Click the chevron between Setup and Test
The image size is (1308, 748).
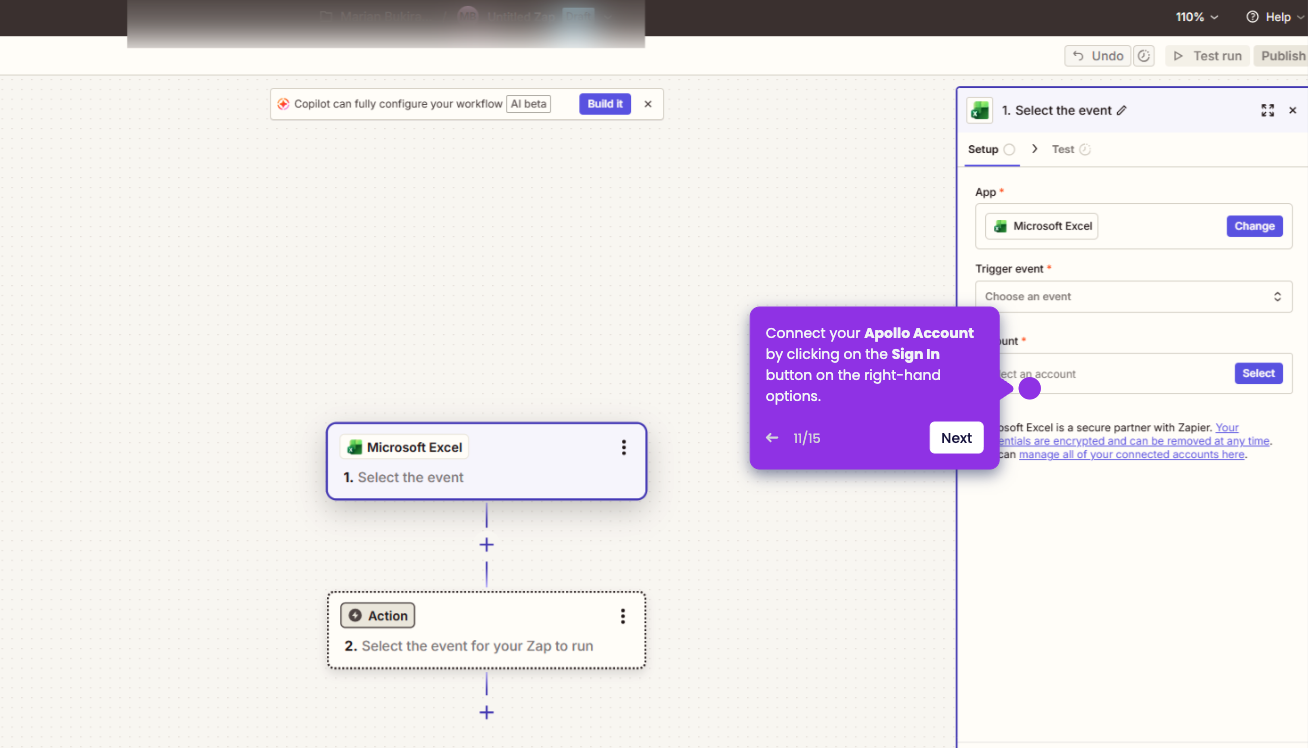1034,149
